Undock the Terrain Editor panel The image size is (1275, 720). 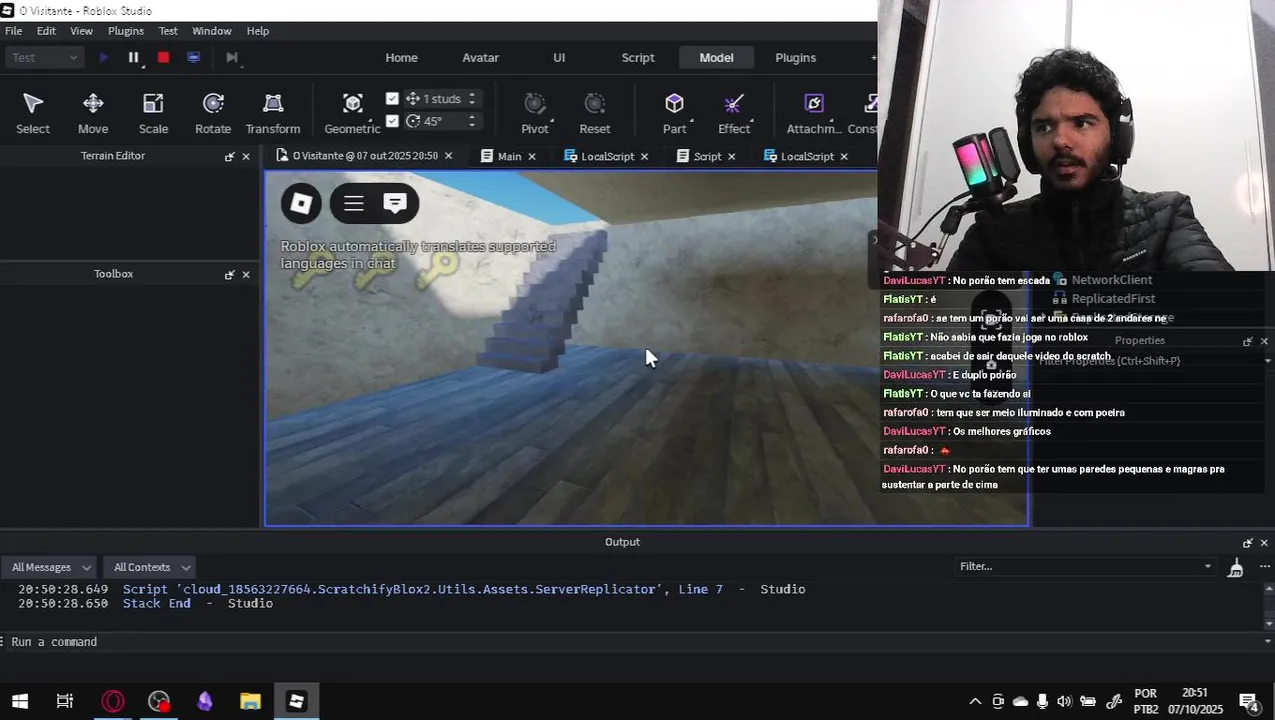pos(229,156)
